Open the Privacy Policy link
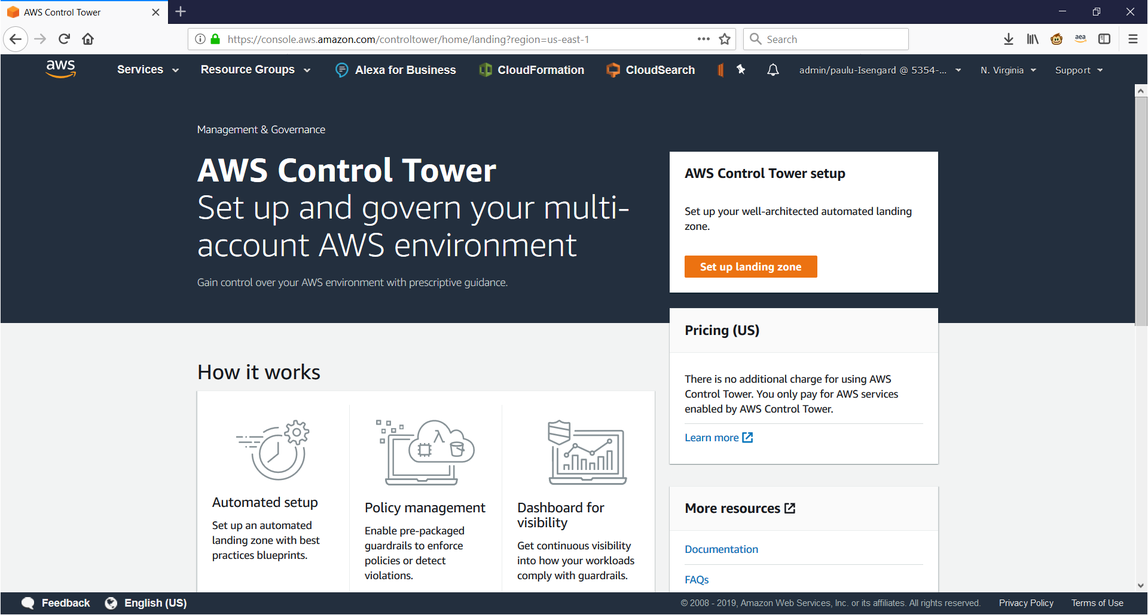The image size is (1148, 615). click(x=1026, y=603)
